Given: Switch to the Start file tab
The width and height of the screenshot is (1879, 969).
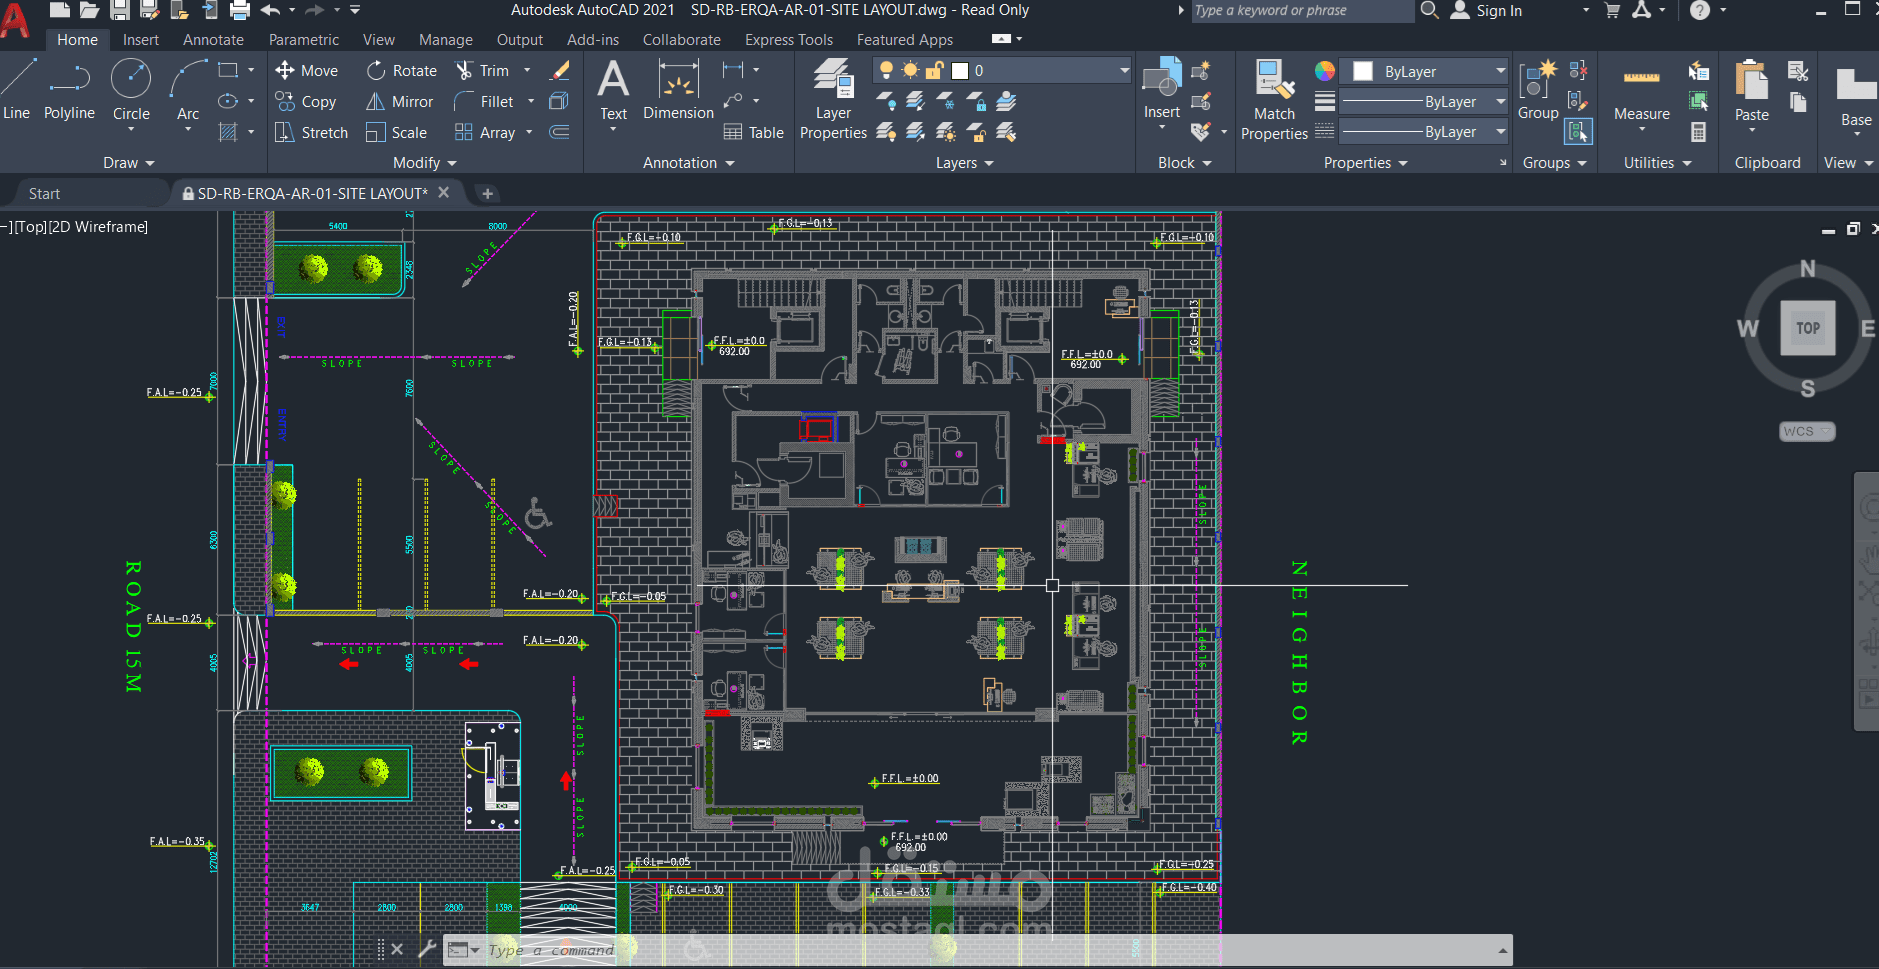Looking at the screenshot, I should tap(44, 193).
